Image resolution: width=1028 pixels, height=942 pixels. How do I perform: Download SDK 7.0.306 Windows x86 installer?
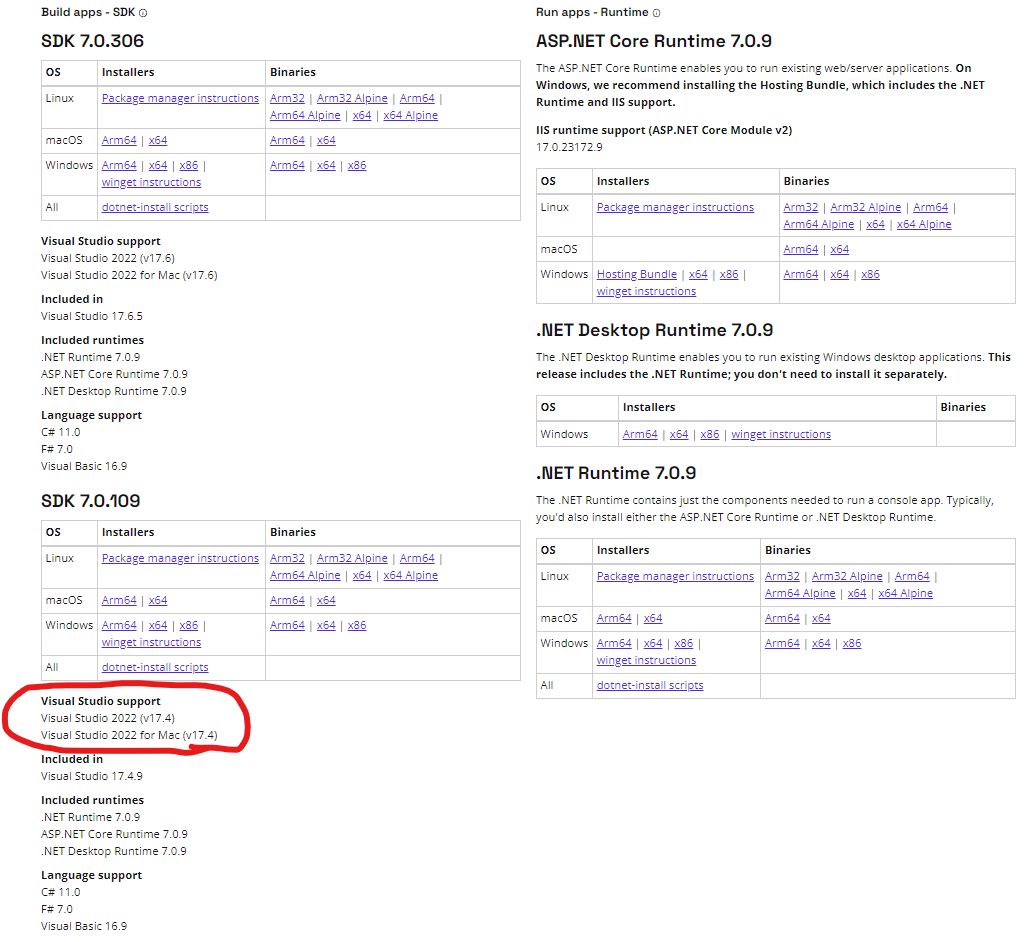pyautogui.click(x=189, y=165)
